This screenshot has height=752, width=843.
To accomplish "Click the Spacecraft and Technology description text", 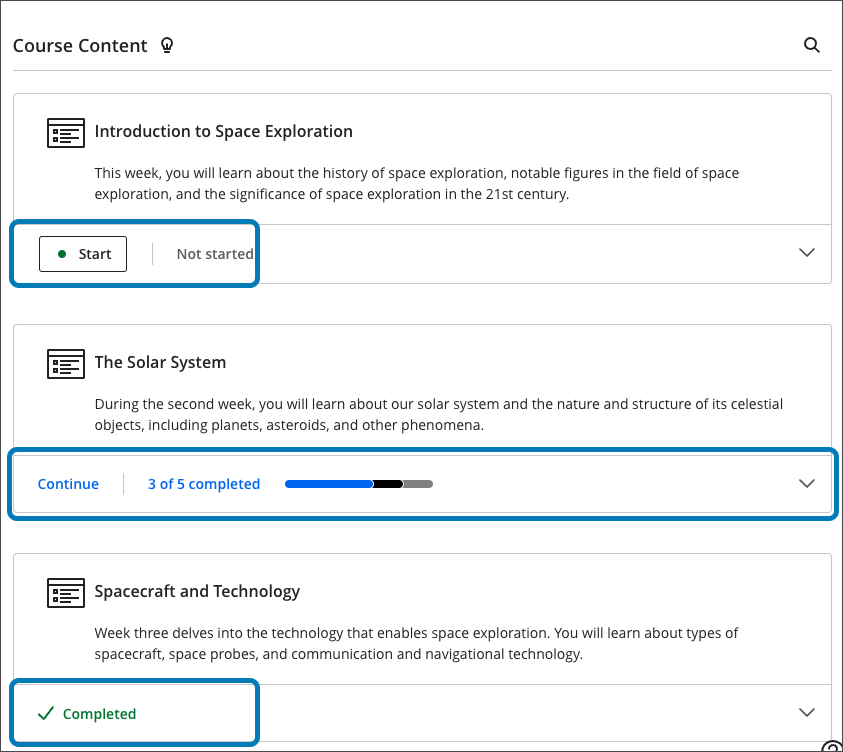I will 416,643.
